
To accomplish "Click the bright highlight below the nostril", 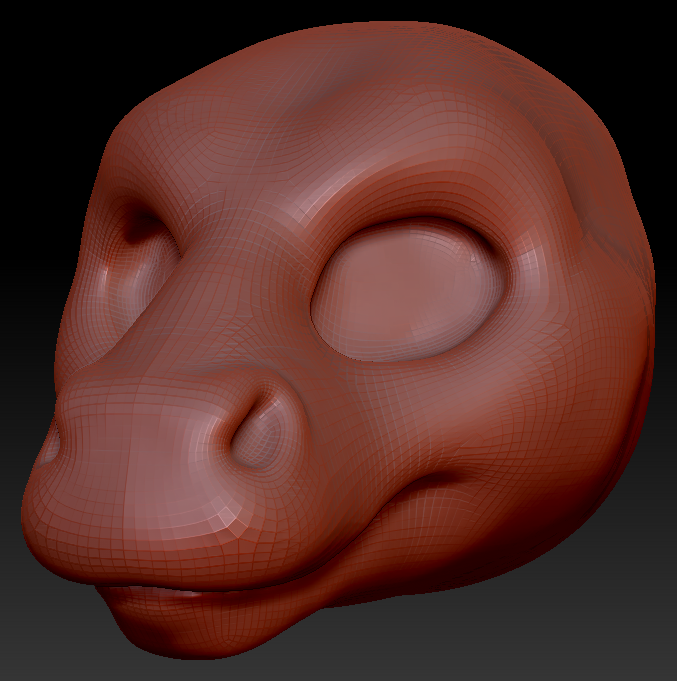I will (x=228, y=519).
